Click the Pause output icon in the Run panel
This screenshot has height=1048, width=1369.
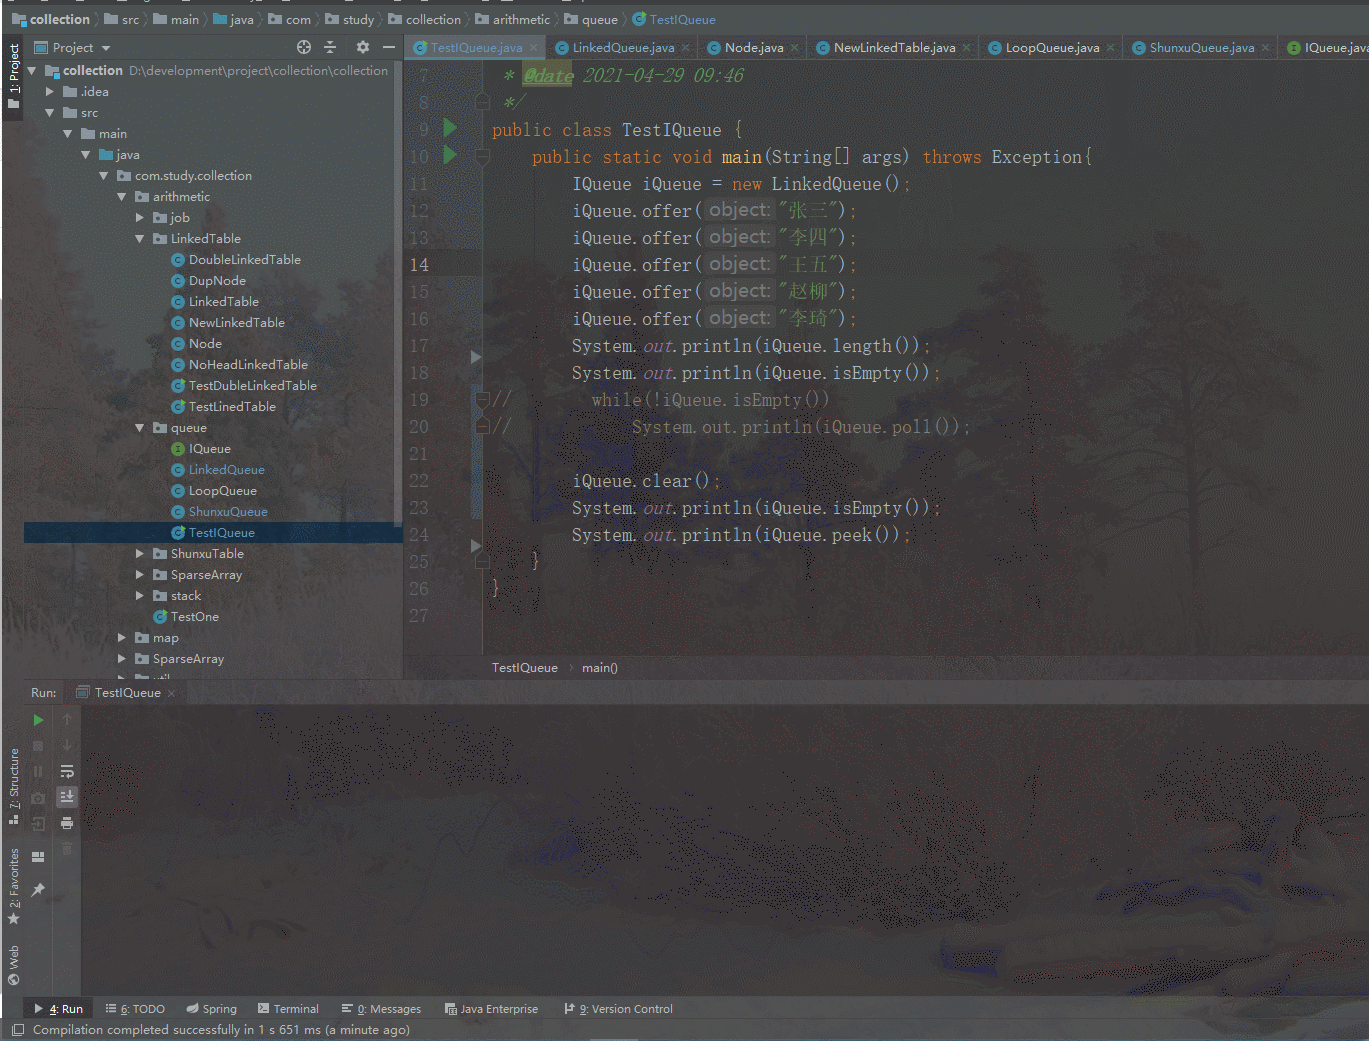click(38, 772)
